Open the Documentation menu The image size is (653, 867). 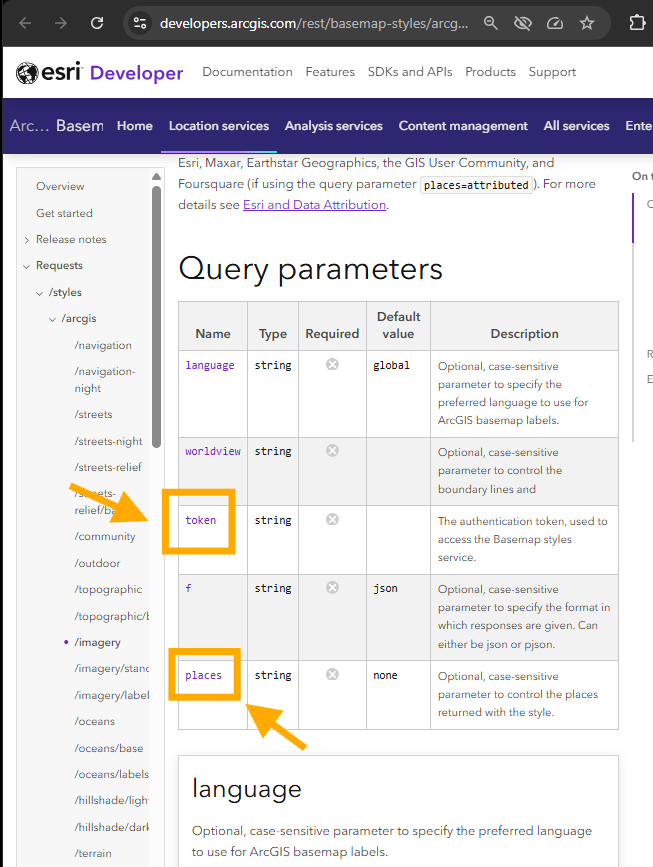click(247, 72)
